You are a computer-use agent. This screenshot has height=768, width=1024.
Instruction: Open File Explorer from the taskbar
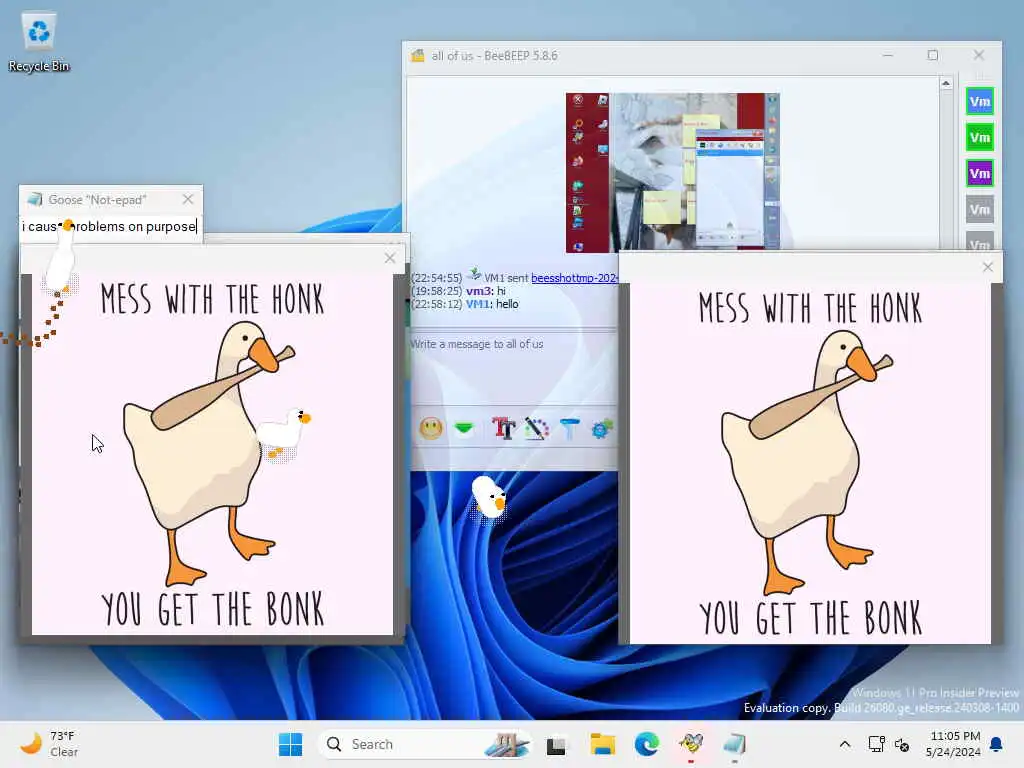click(602, 744)
